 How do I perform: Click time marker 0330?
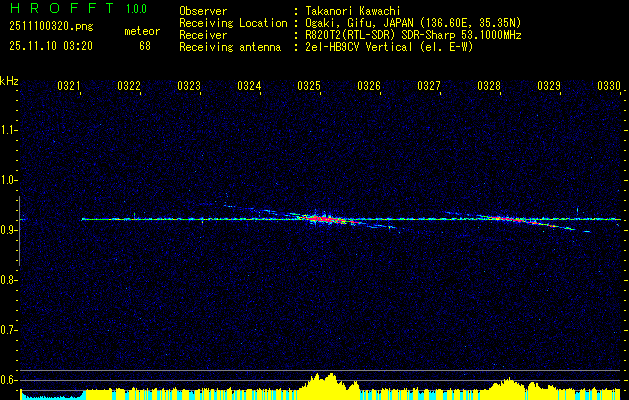point(609,85)
